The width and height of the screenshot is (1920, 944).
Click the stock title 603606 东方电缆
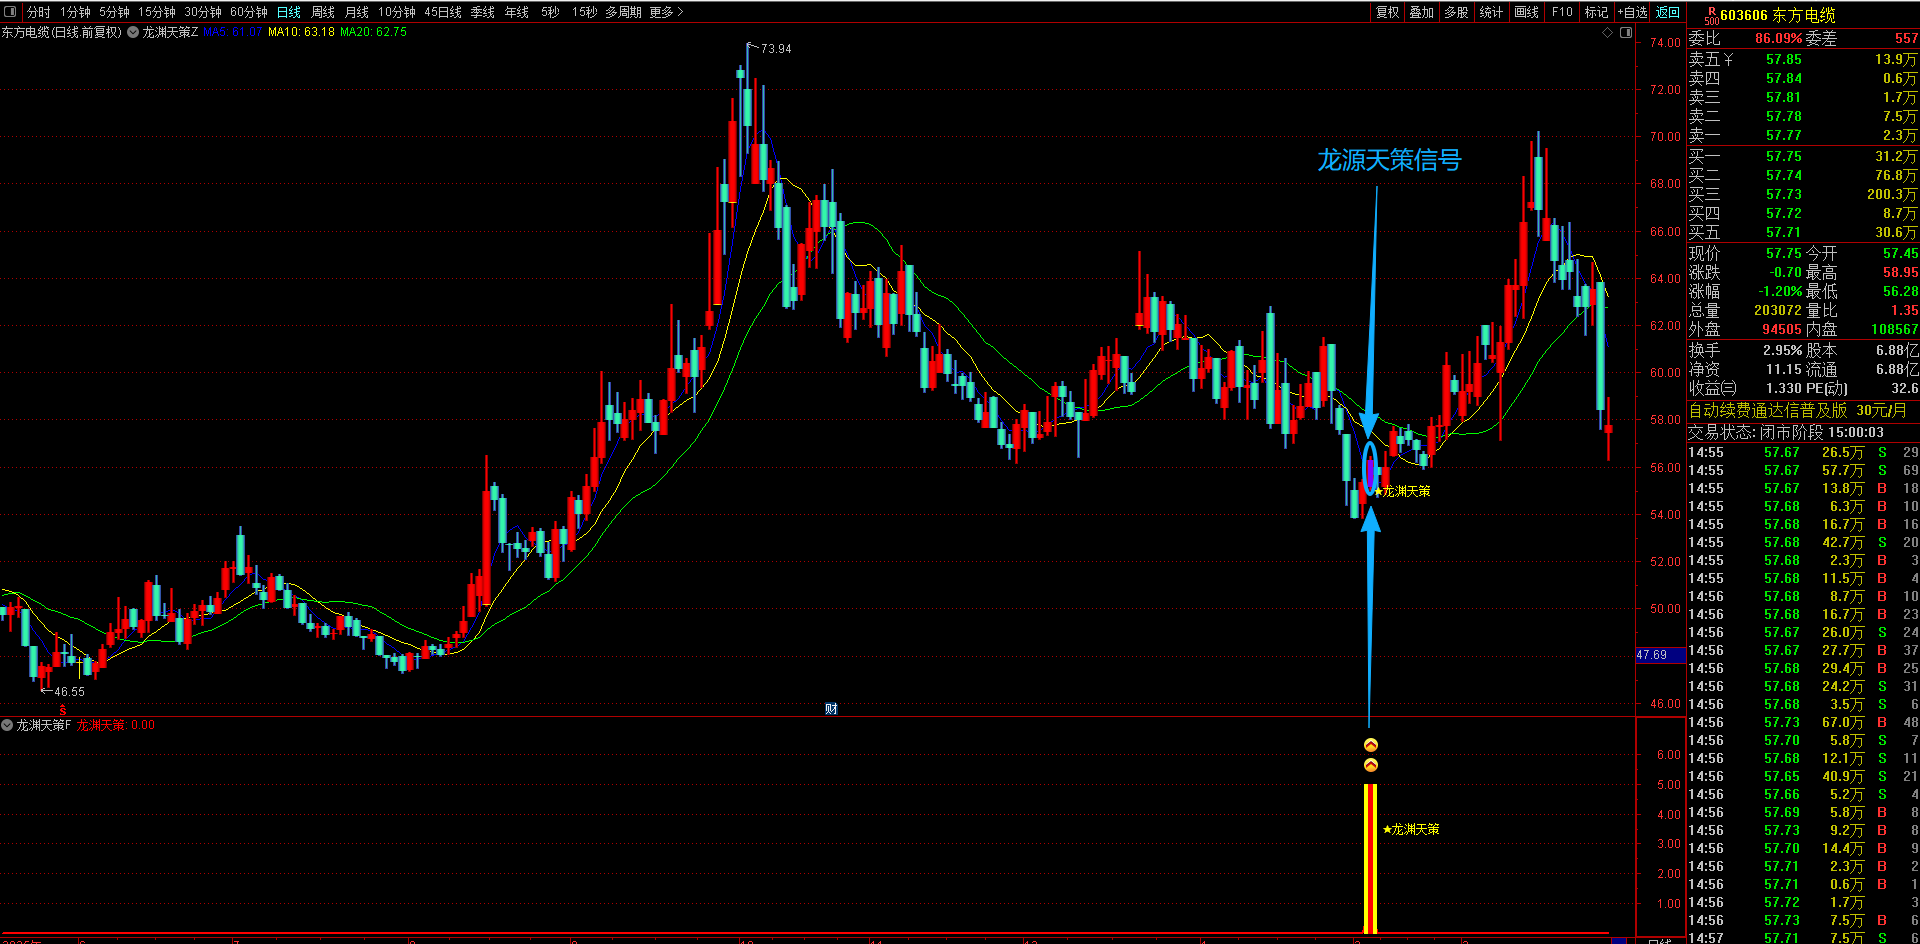click(x=1777, y=15)
